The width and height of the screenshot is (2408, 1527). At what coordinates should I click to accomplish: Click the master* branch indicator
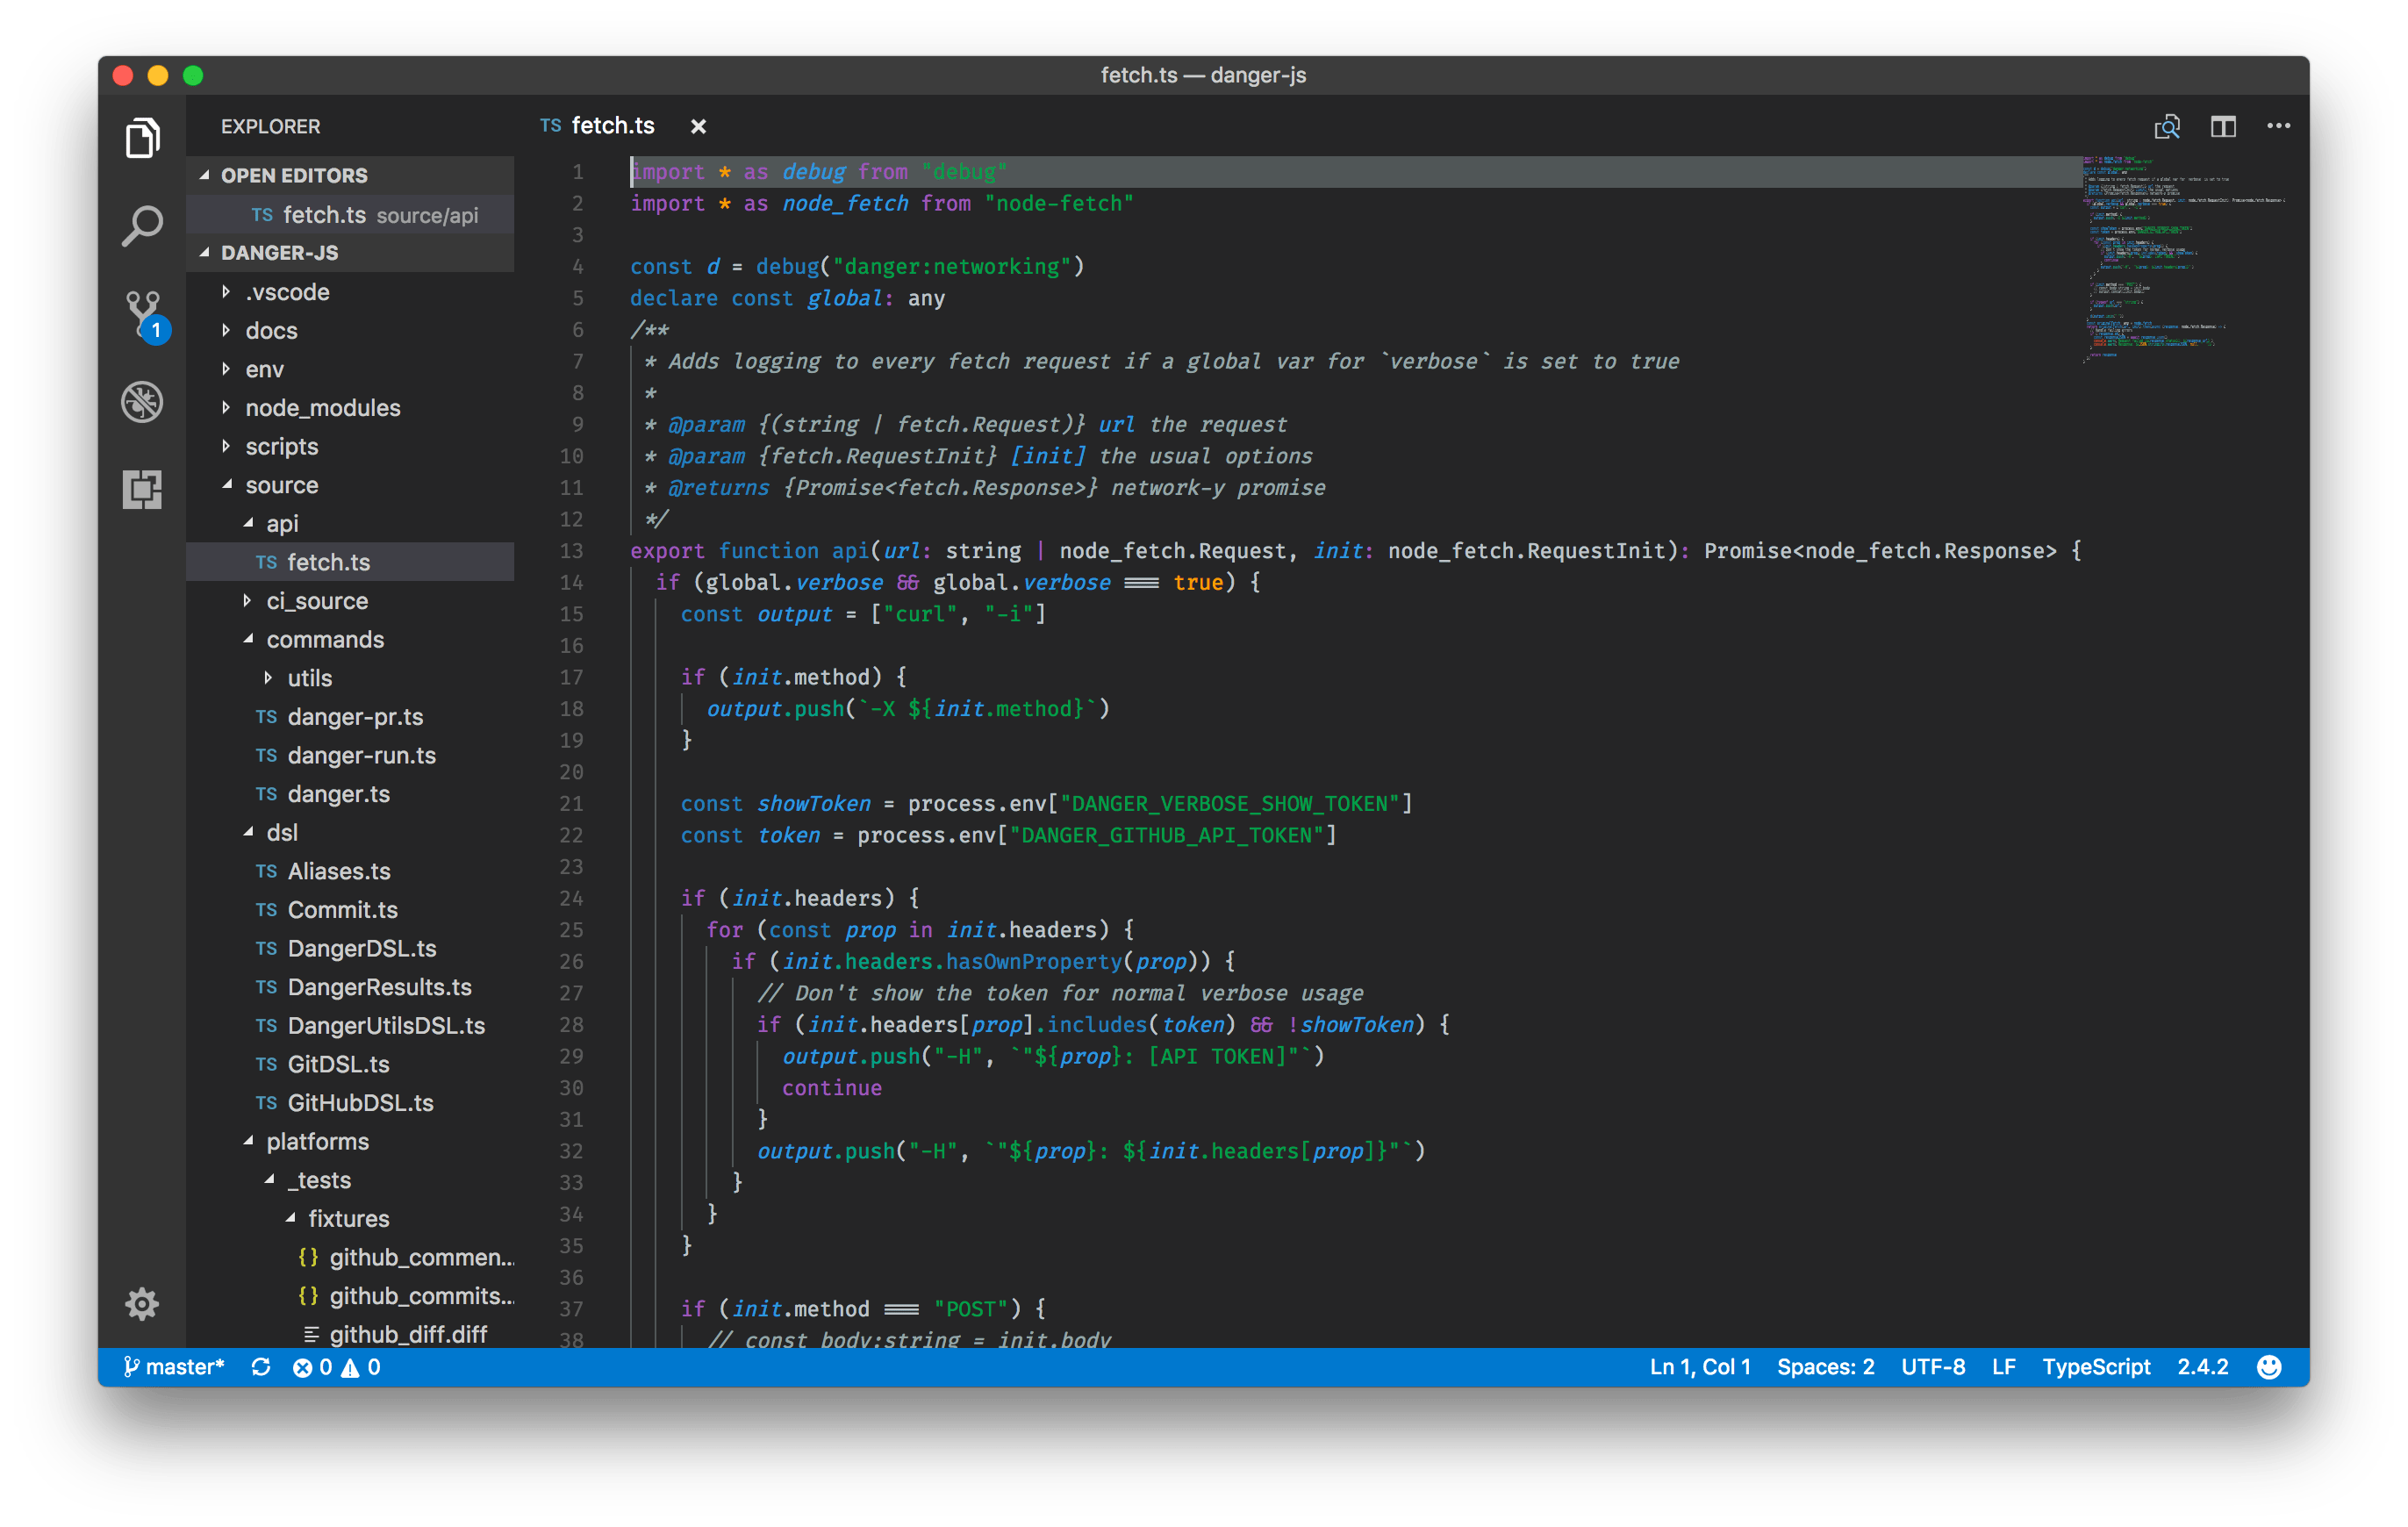[x=174, y=1366]
